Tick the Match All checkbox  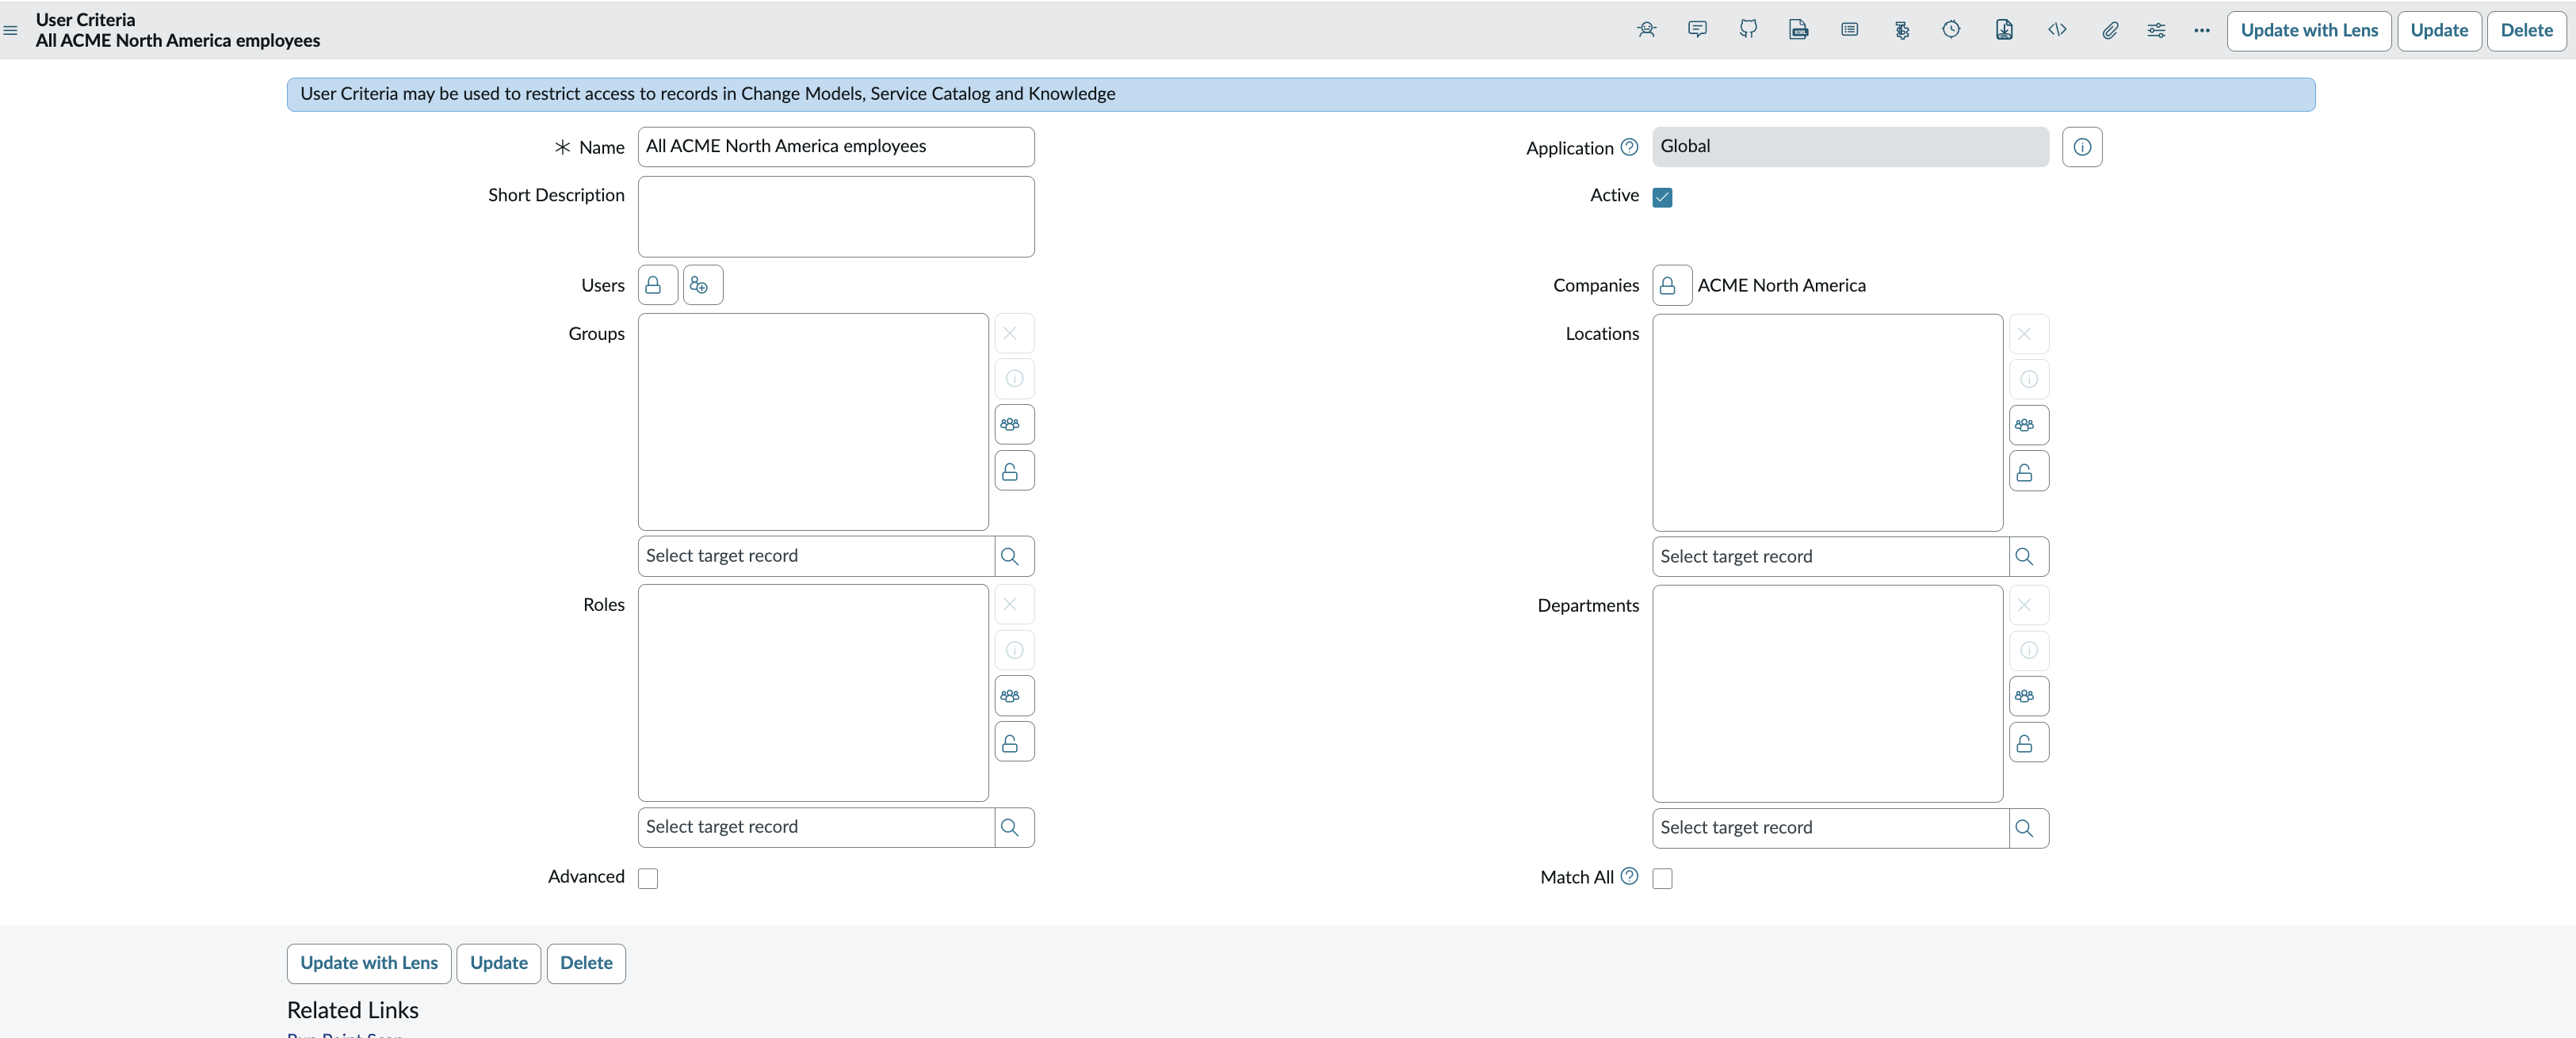[1662, 878]
